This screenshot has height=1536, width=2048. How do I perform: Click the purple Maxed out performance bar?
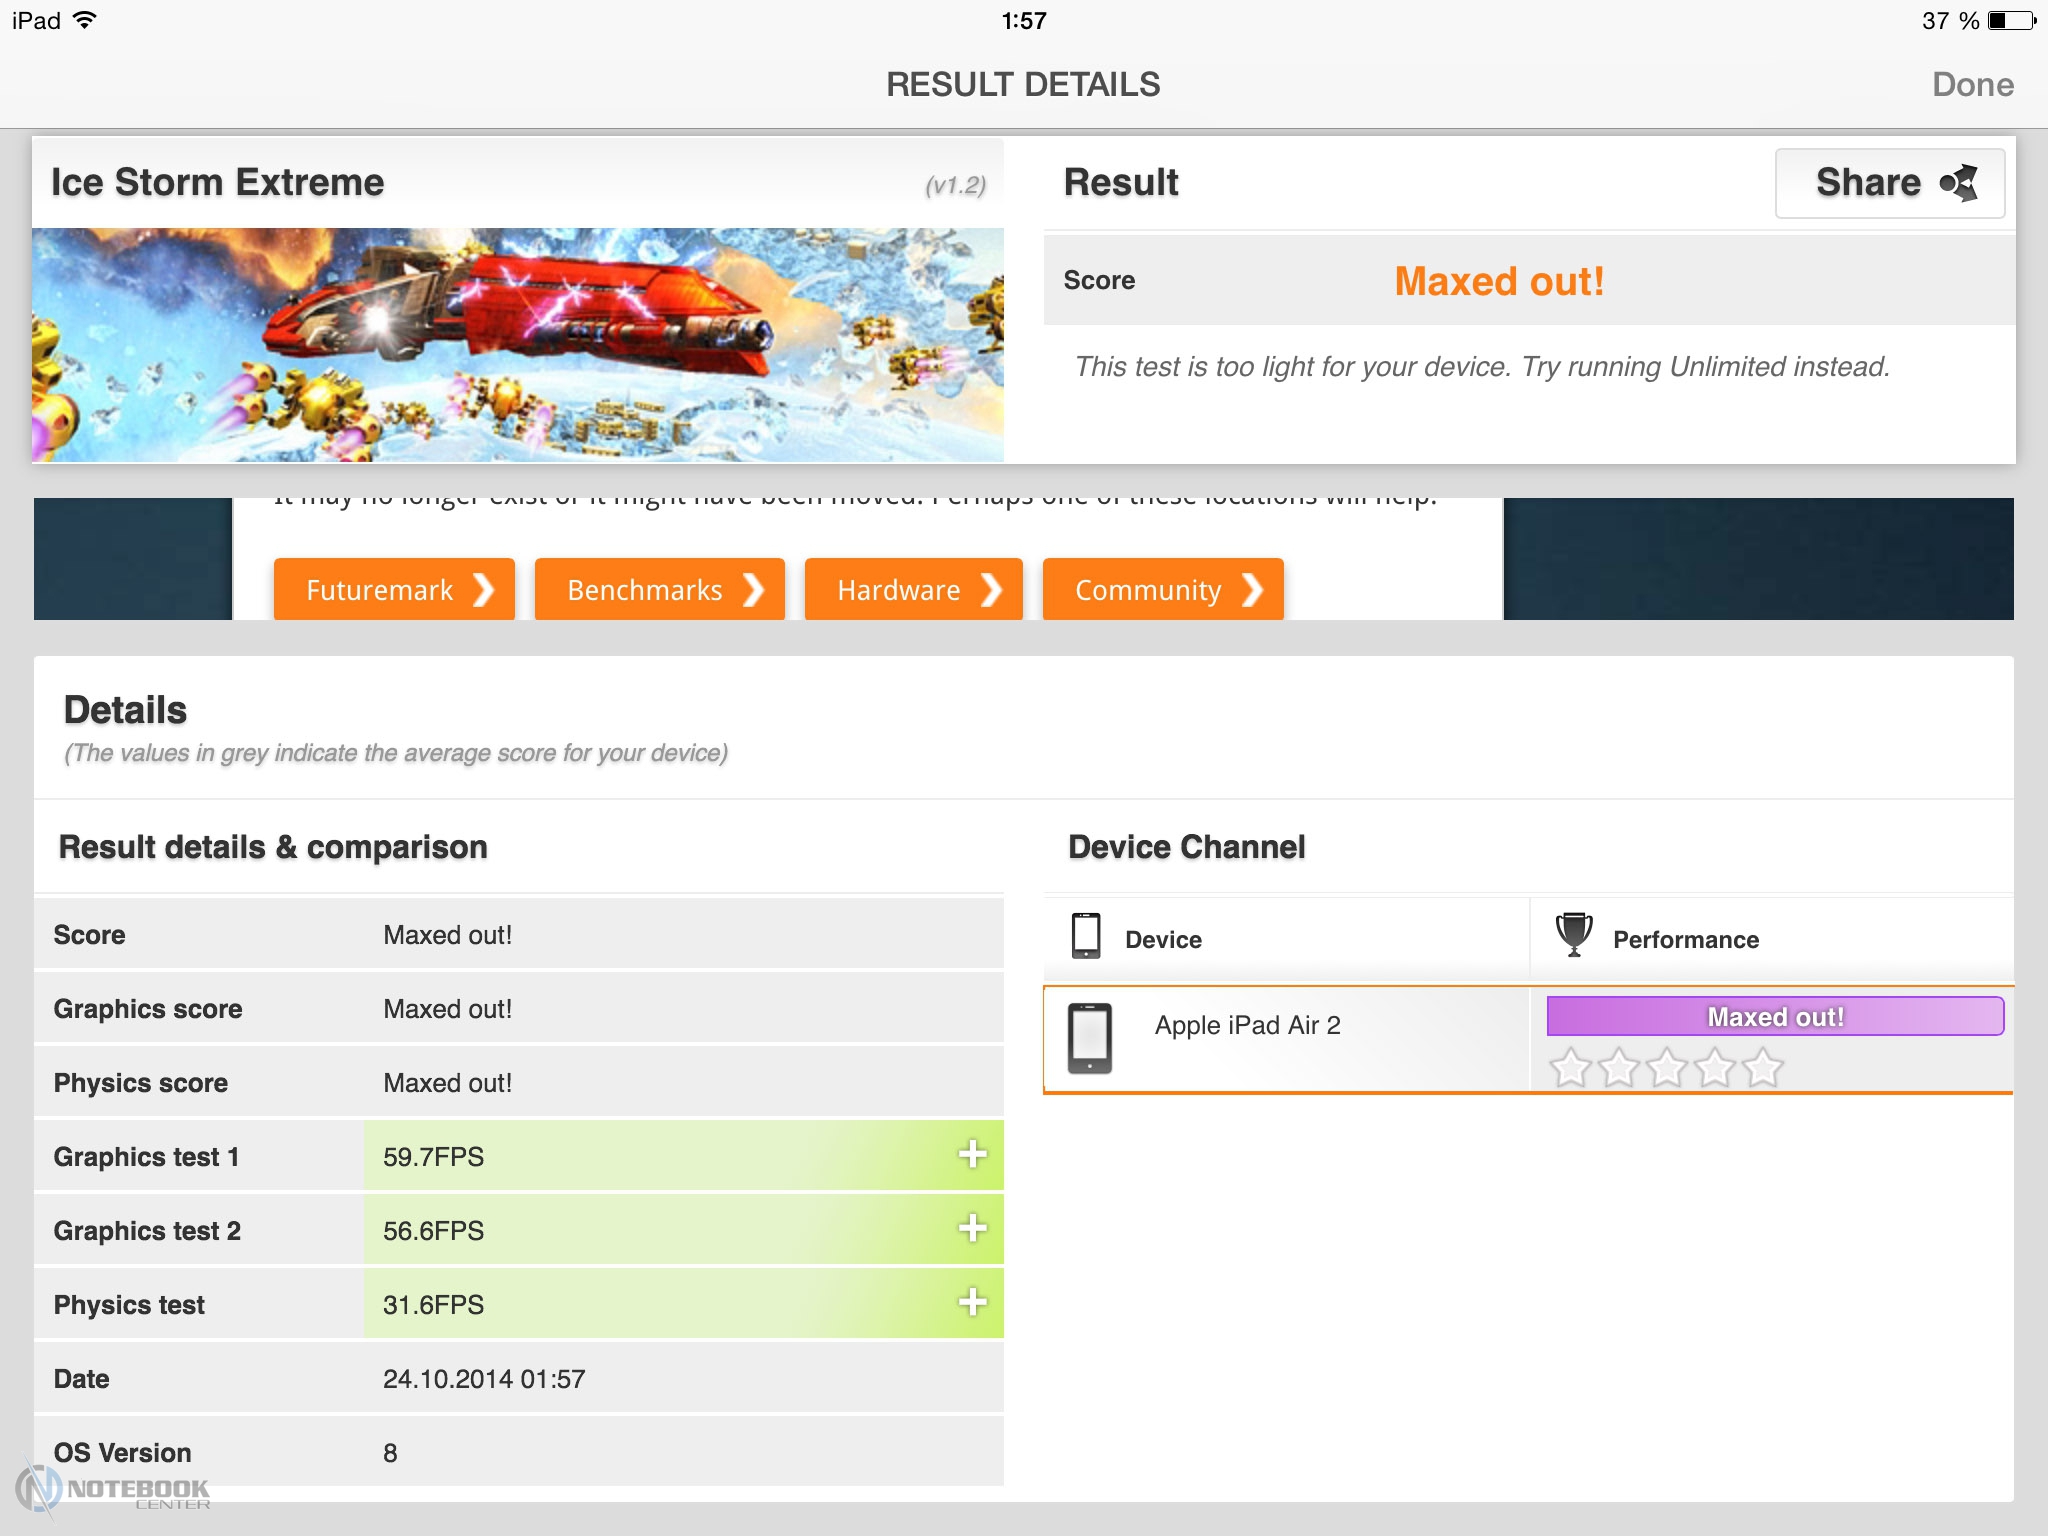click(1774, 1017)
